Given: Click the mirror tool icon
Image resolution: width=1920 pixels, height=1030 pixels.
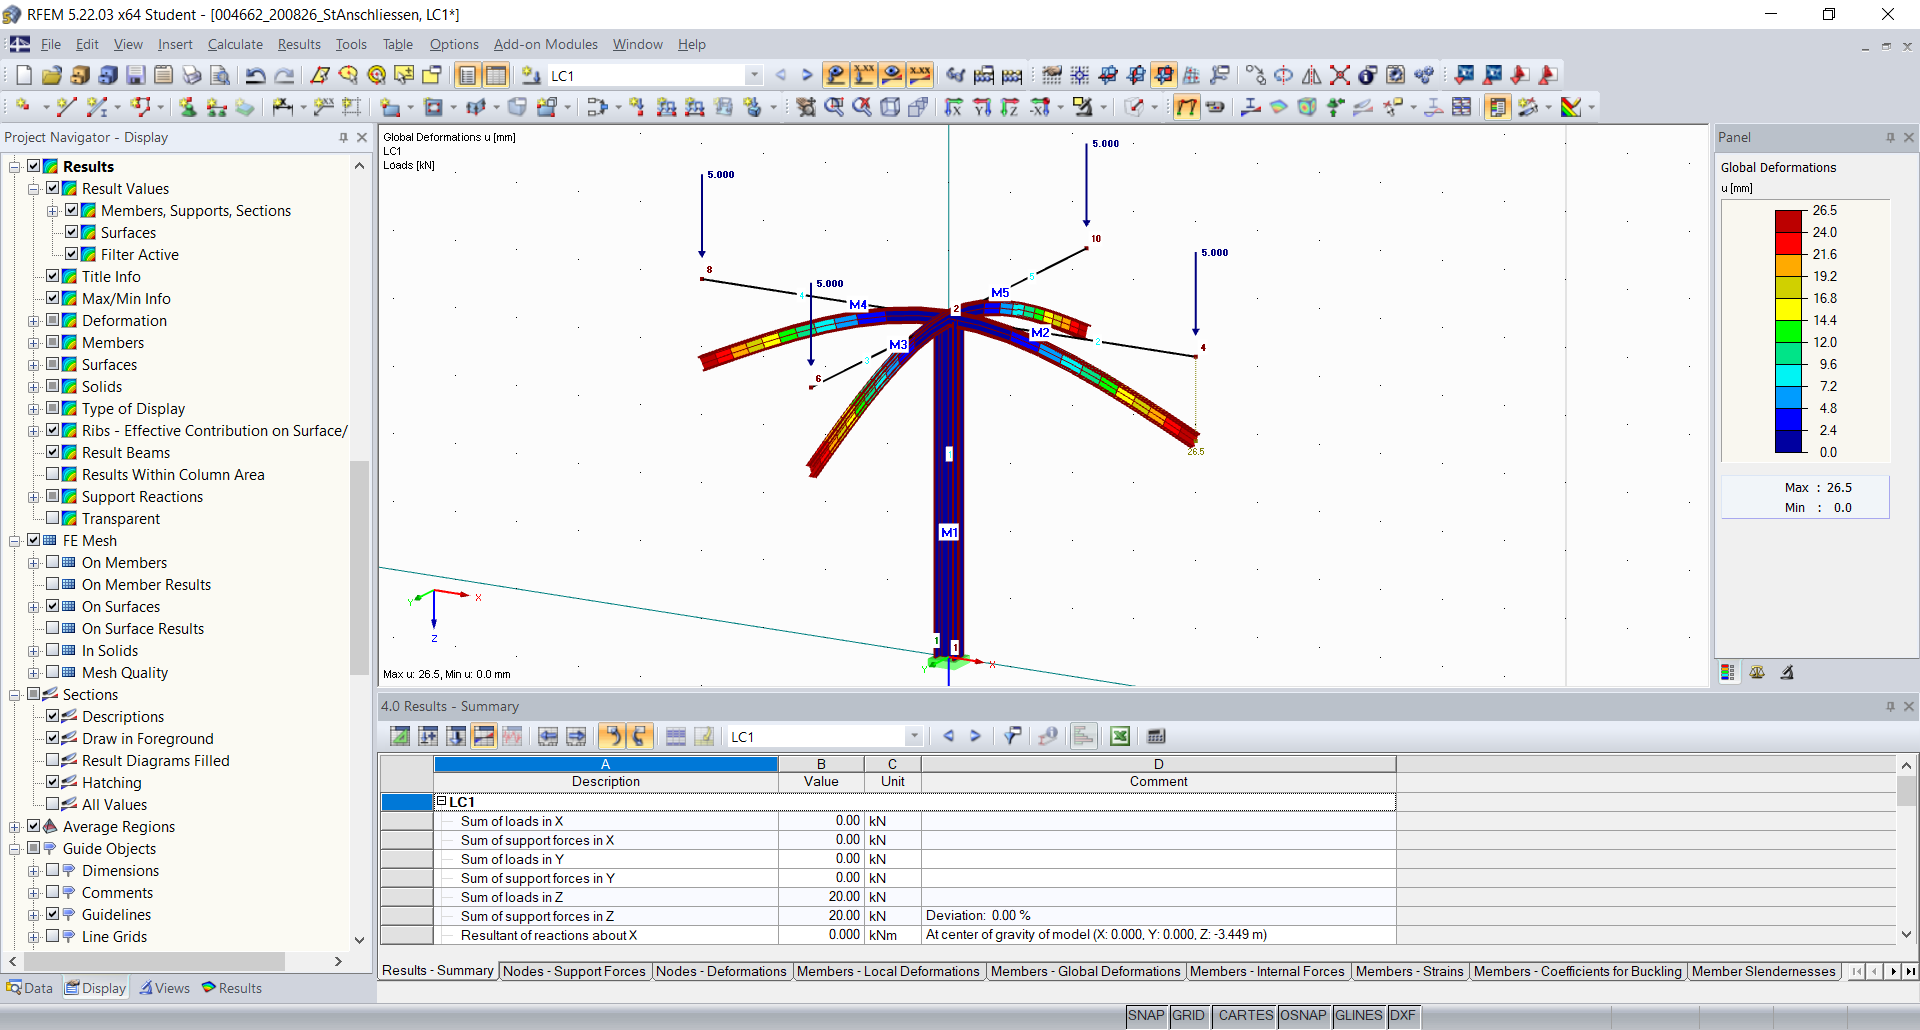Looking at the screenshot, I should [1312, 75].
